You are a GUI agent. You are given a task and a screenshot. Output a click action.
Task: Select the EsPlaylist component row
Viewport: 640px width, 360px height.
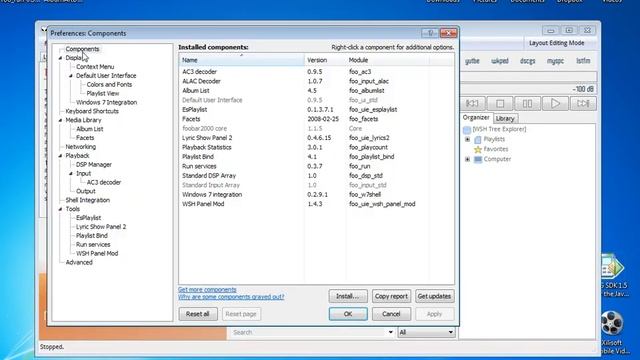coord(316,110)
